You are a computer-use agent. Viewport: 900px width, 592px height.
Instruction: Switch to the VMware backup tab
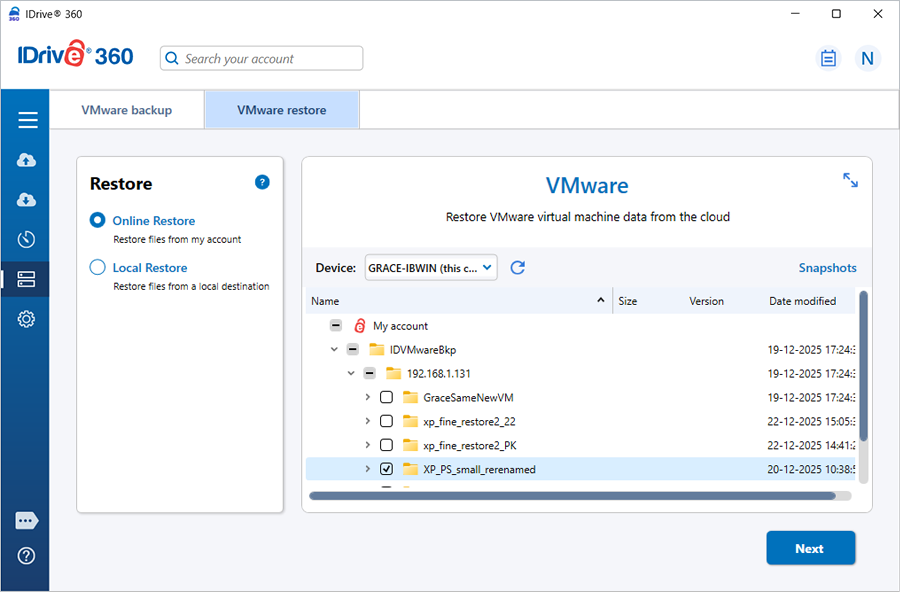pos(127,110)
